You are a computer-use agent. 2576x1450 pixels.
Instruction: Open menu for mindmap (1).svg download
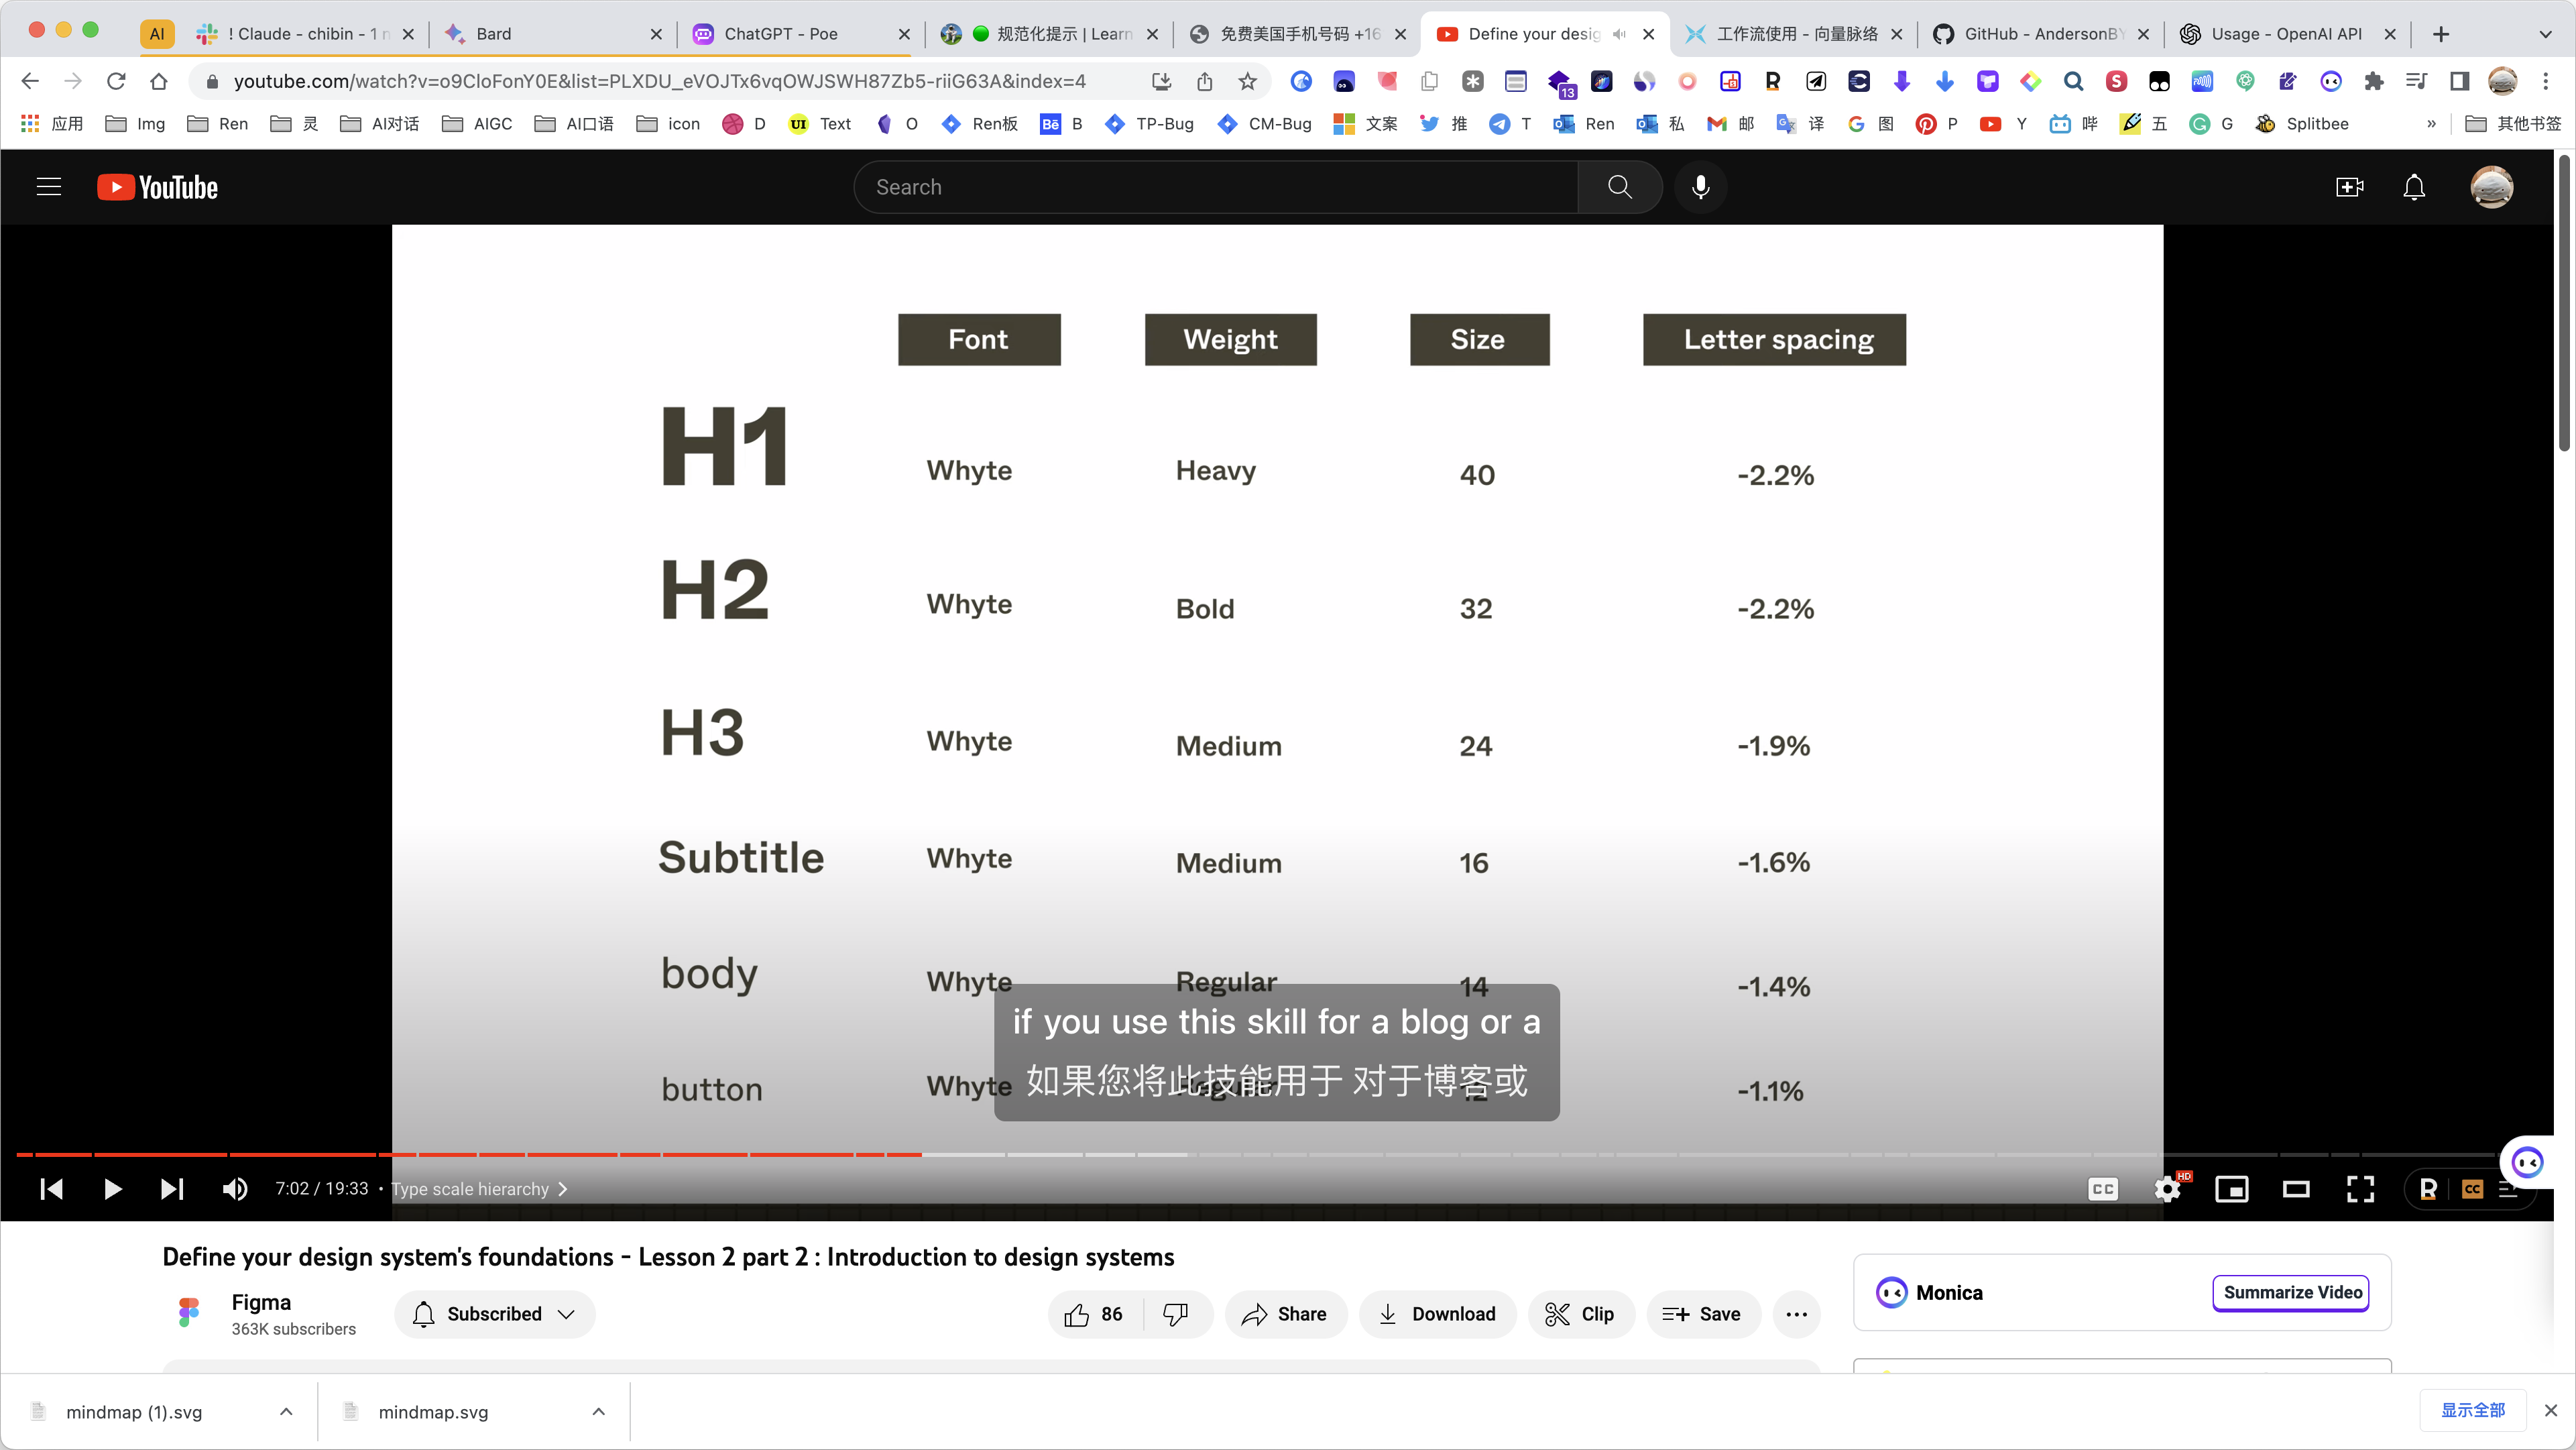(x=286, y=1411)
